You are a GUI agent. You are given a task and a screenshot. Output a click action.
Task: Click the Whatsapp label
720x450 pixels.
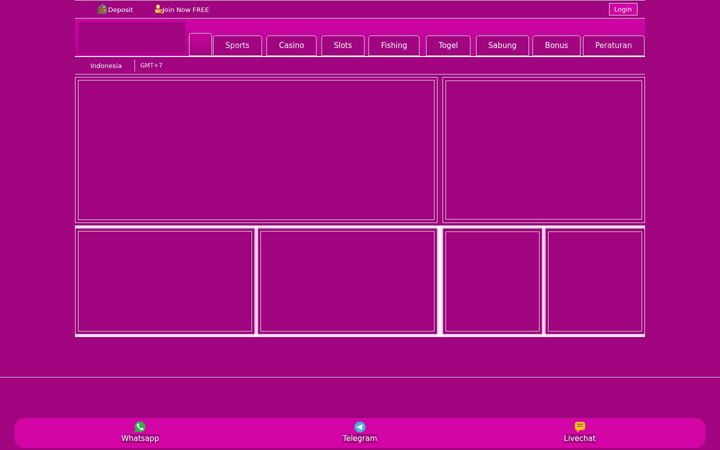pos(140,438)
